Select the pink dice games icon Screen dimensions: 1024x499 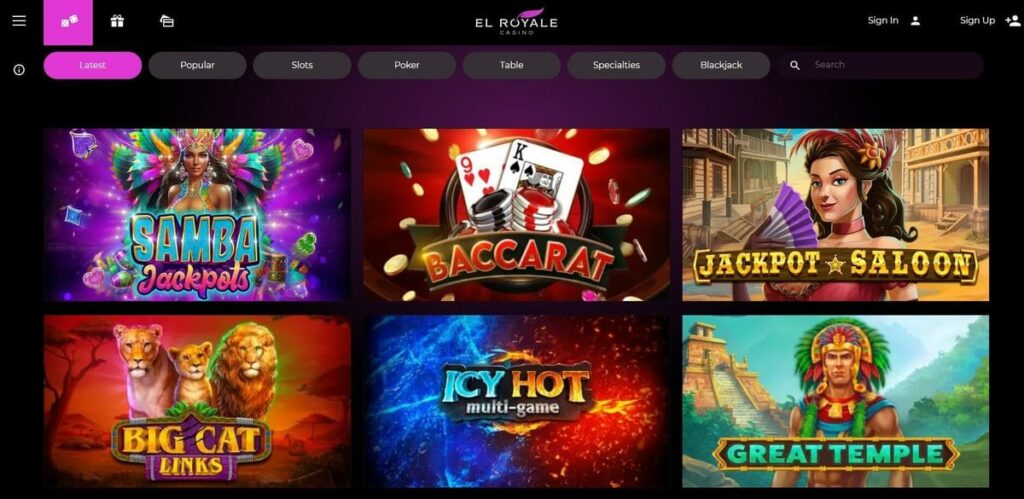coord(69,22)
